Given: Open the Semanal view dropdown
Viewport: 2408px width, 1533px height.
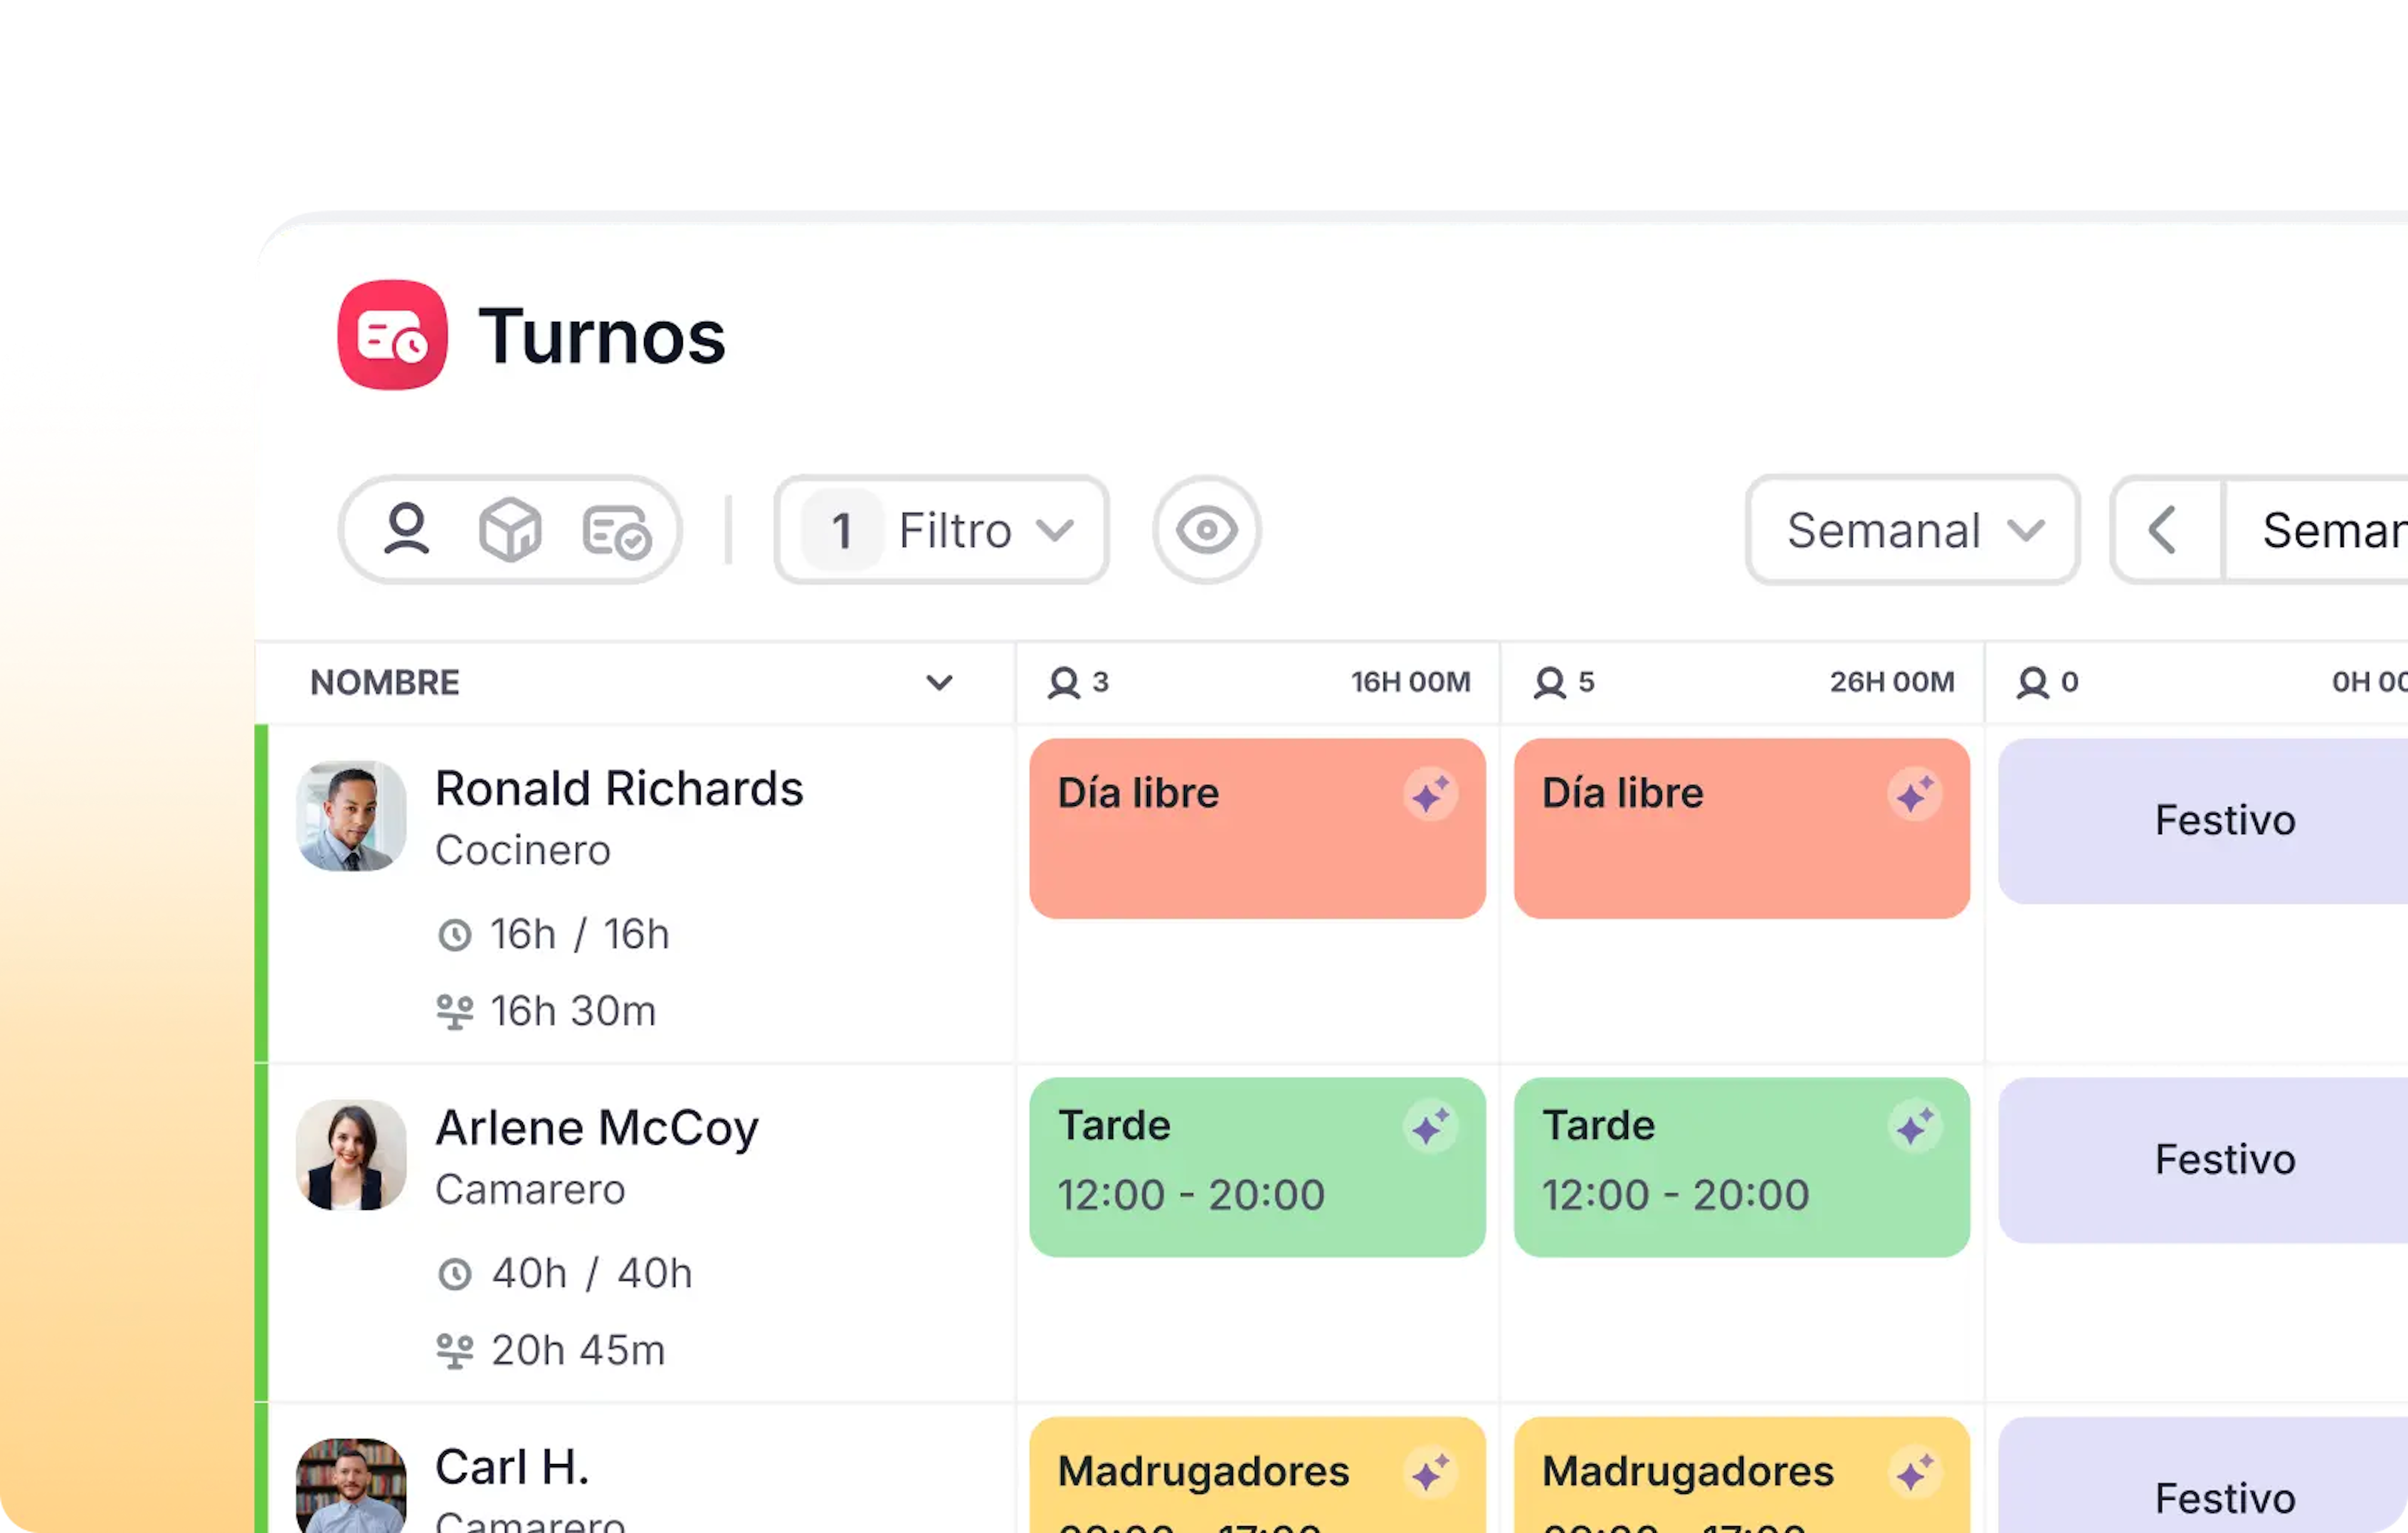Looking at the screenshot, I should (1912, 529).
